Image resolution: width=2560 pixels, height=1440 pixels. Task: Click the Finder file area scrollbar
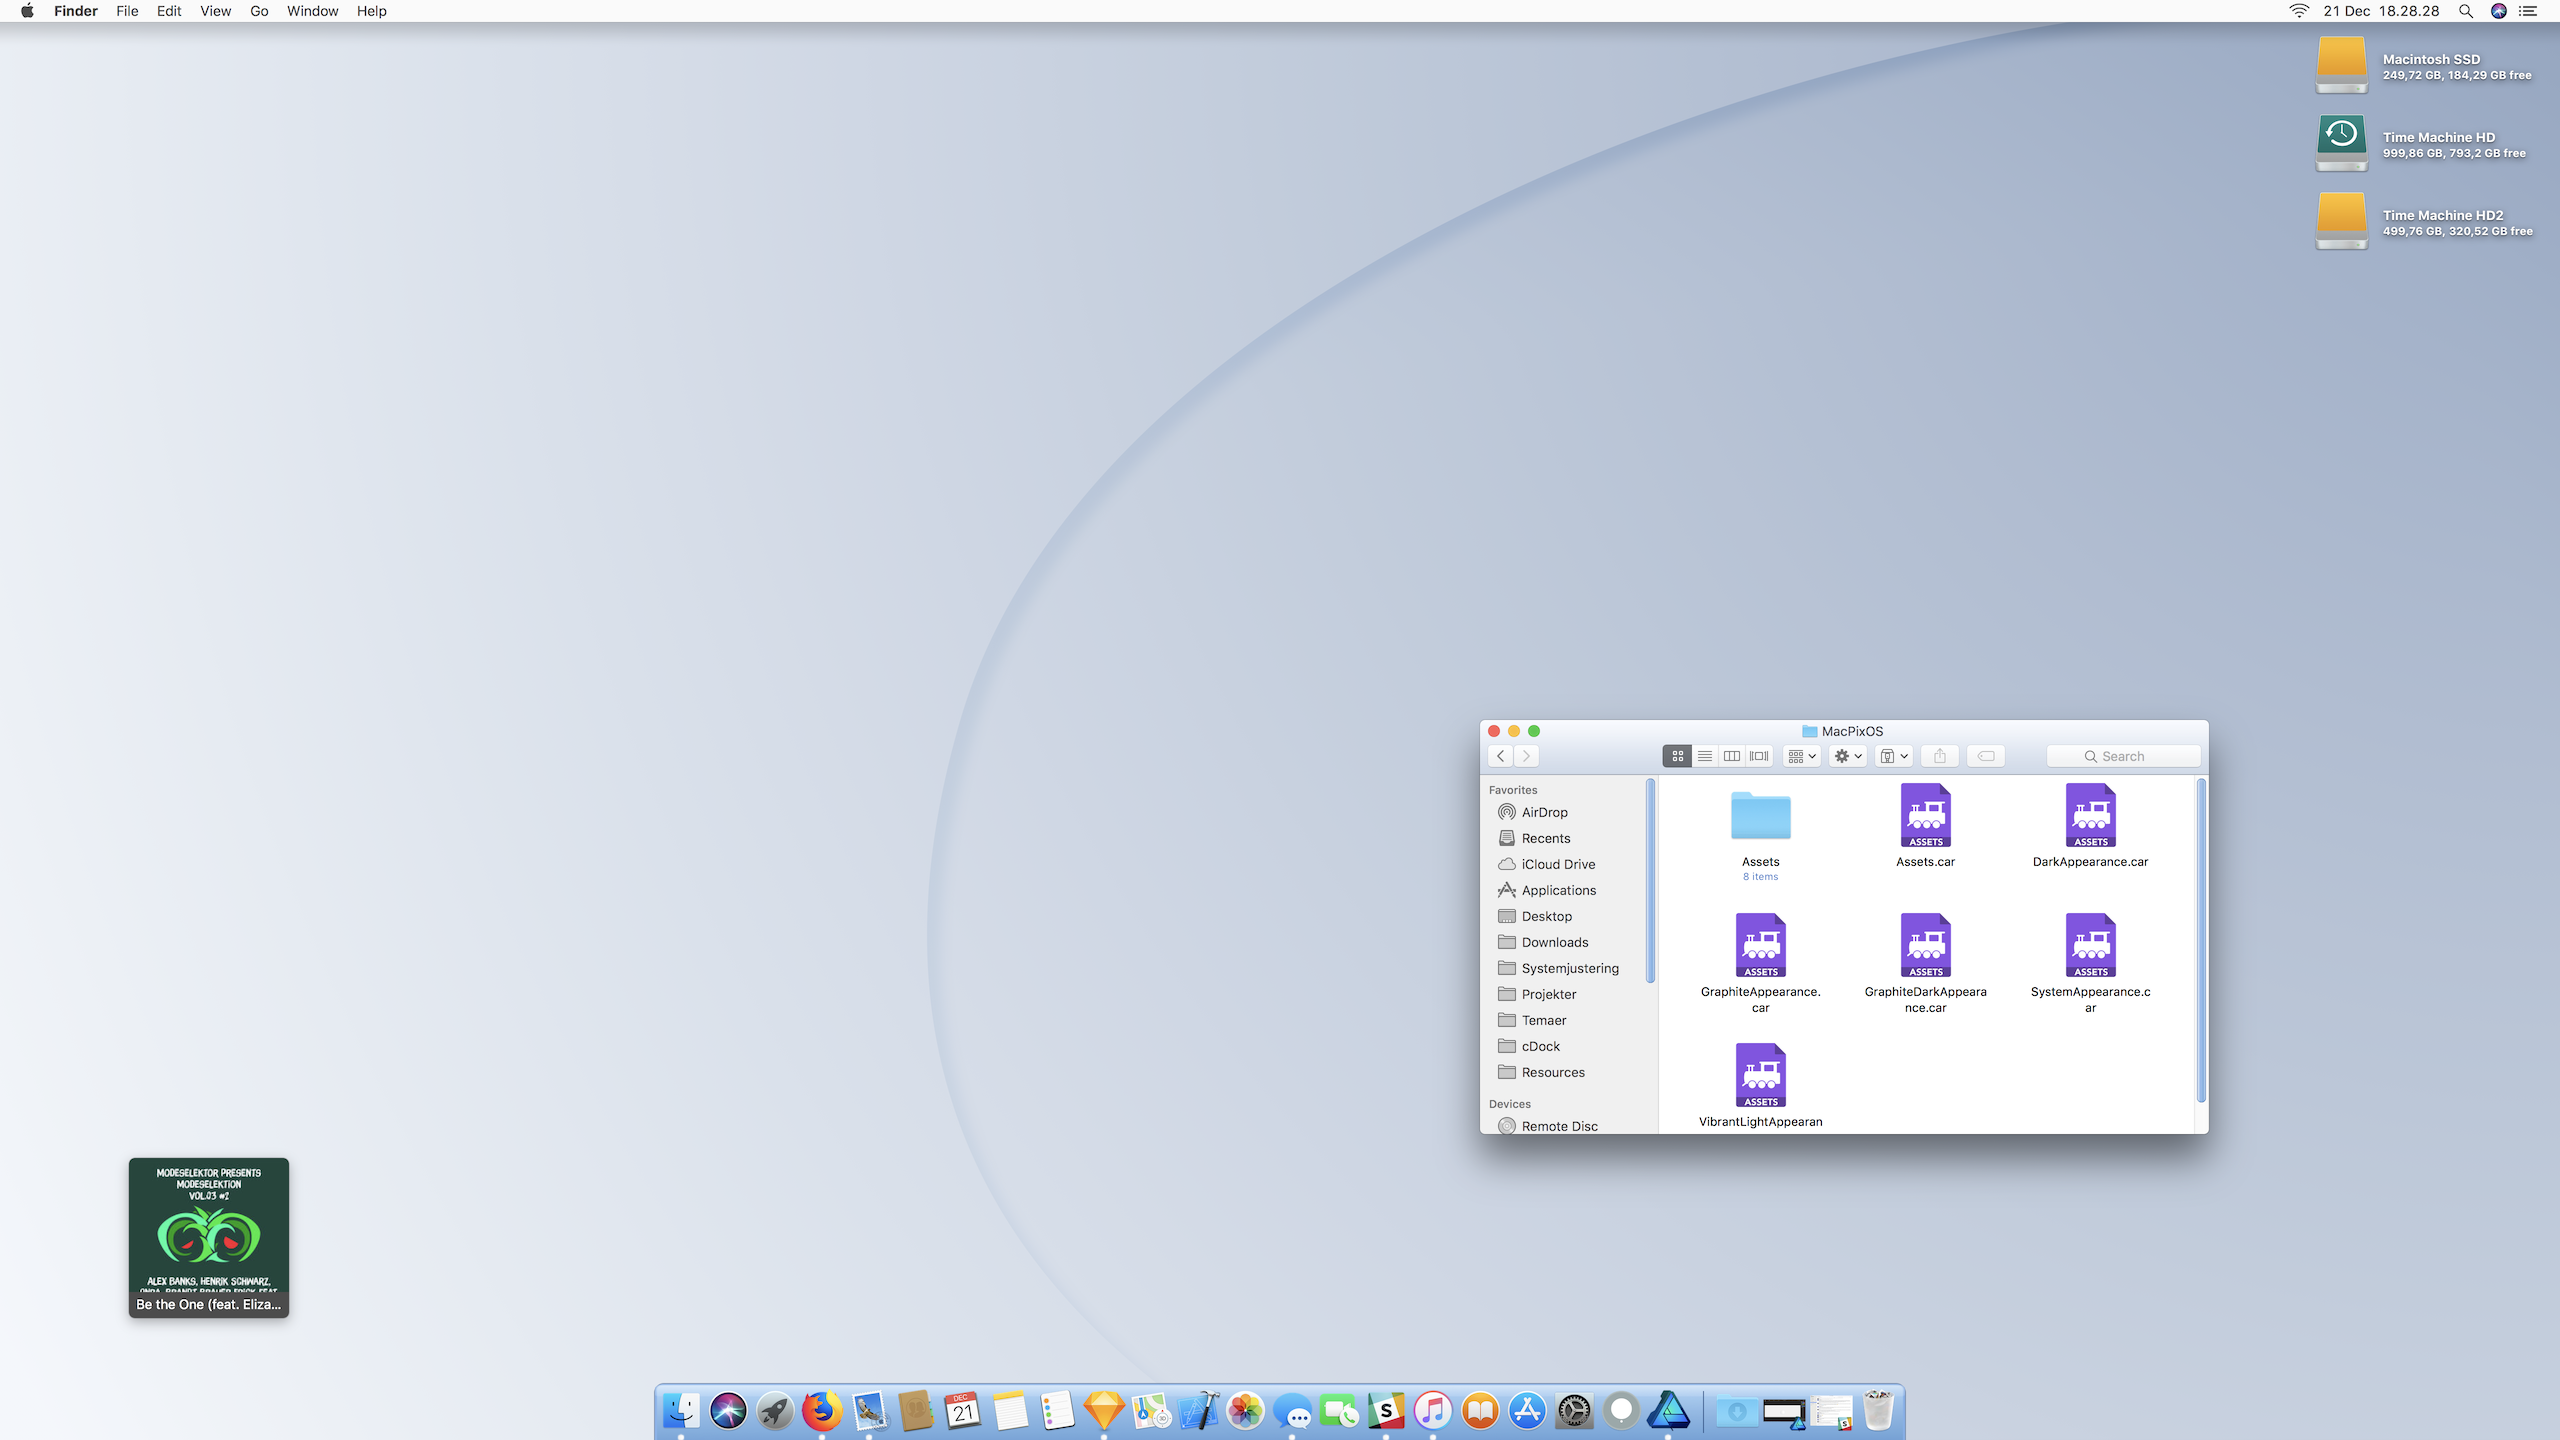point(2201,940)
